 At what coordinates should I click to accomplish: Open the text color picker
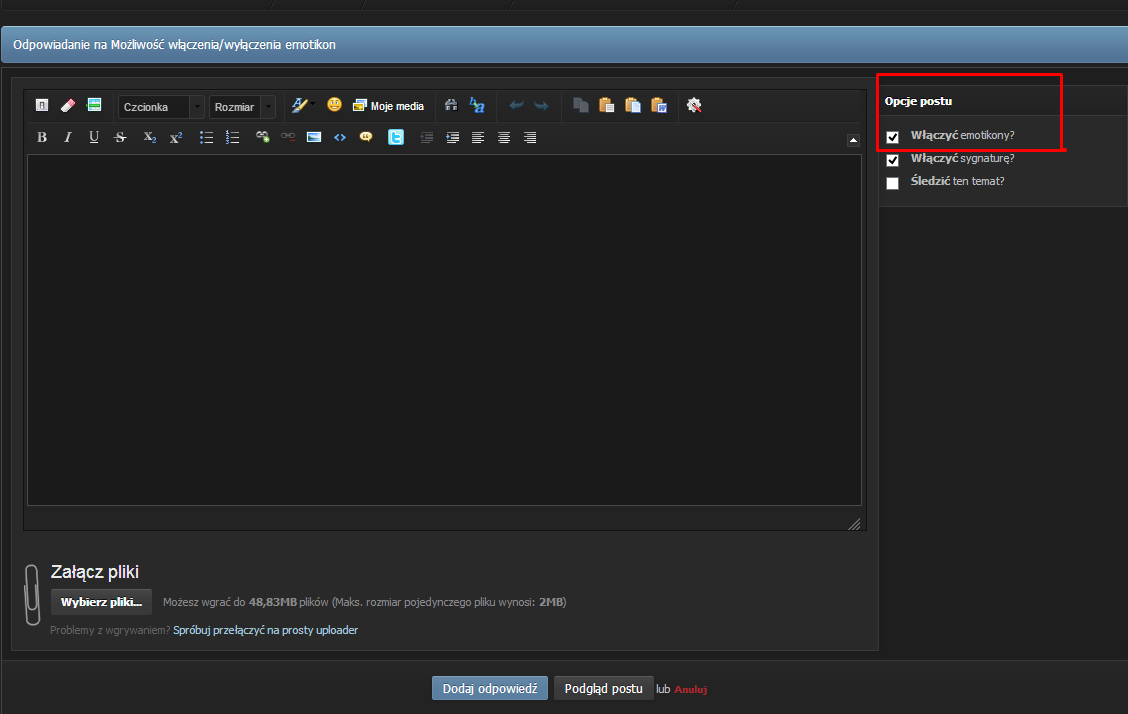click(x=301, y=106)
